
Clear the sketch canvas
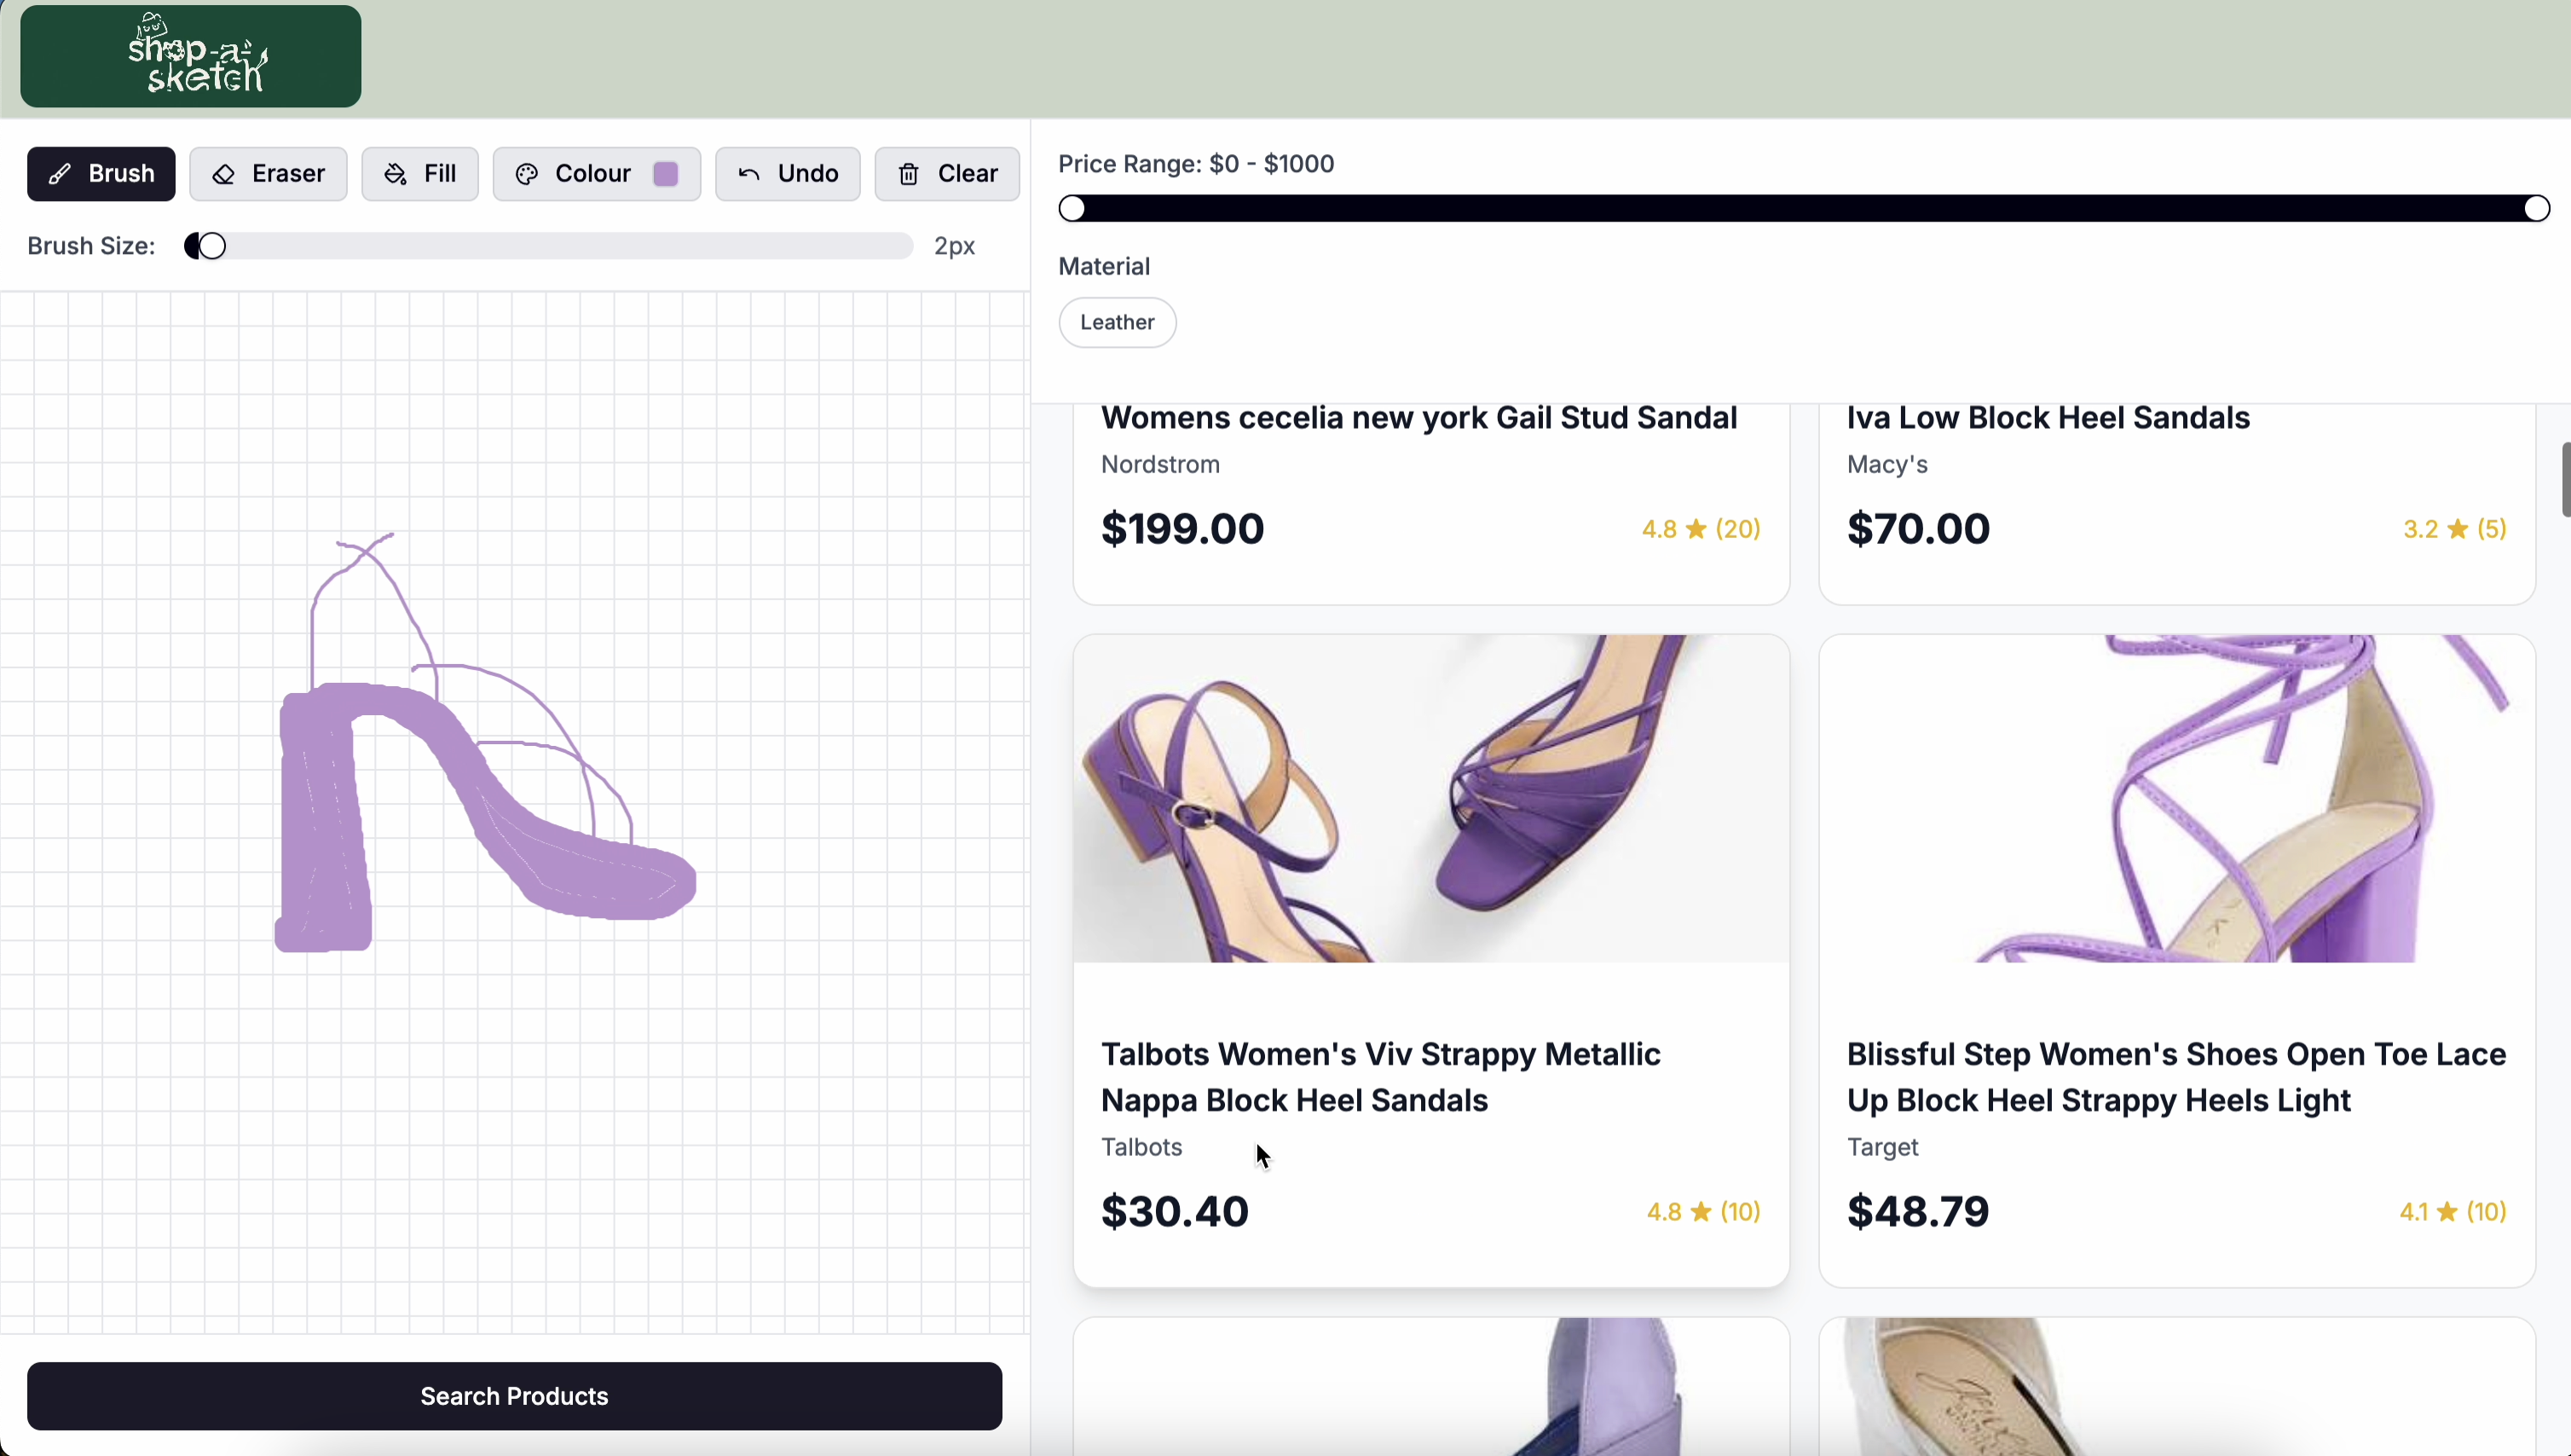[947, 174]
